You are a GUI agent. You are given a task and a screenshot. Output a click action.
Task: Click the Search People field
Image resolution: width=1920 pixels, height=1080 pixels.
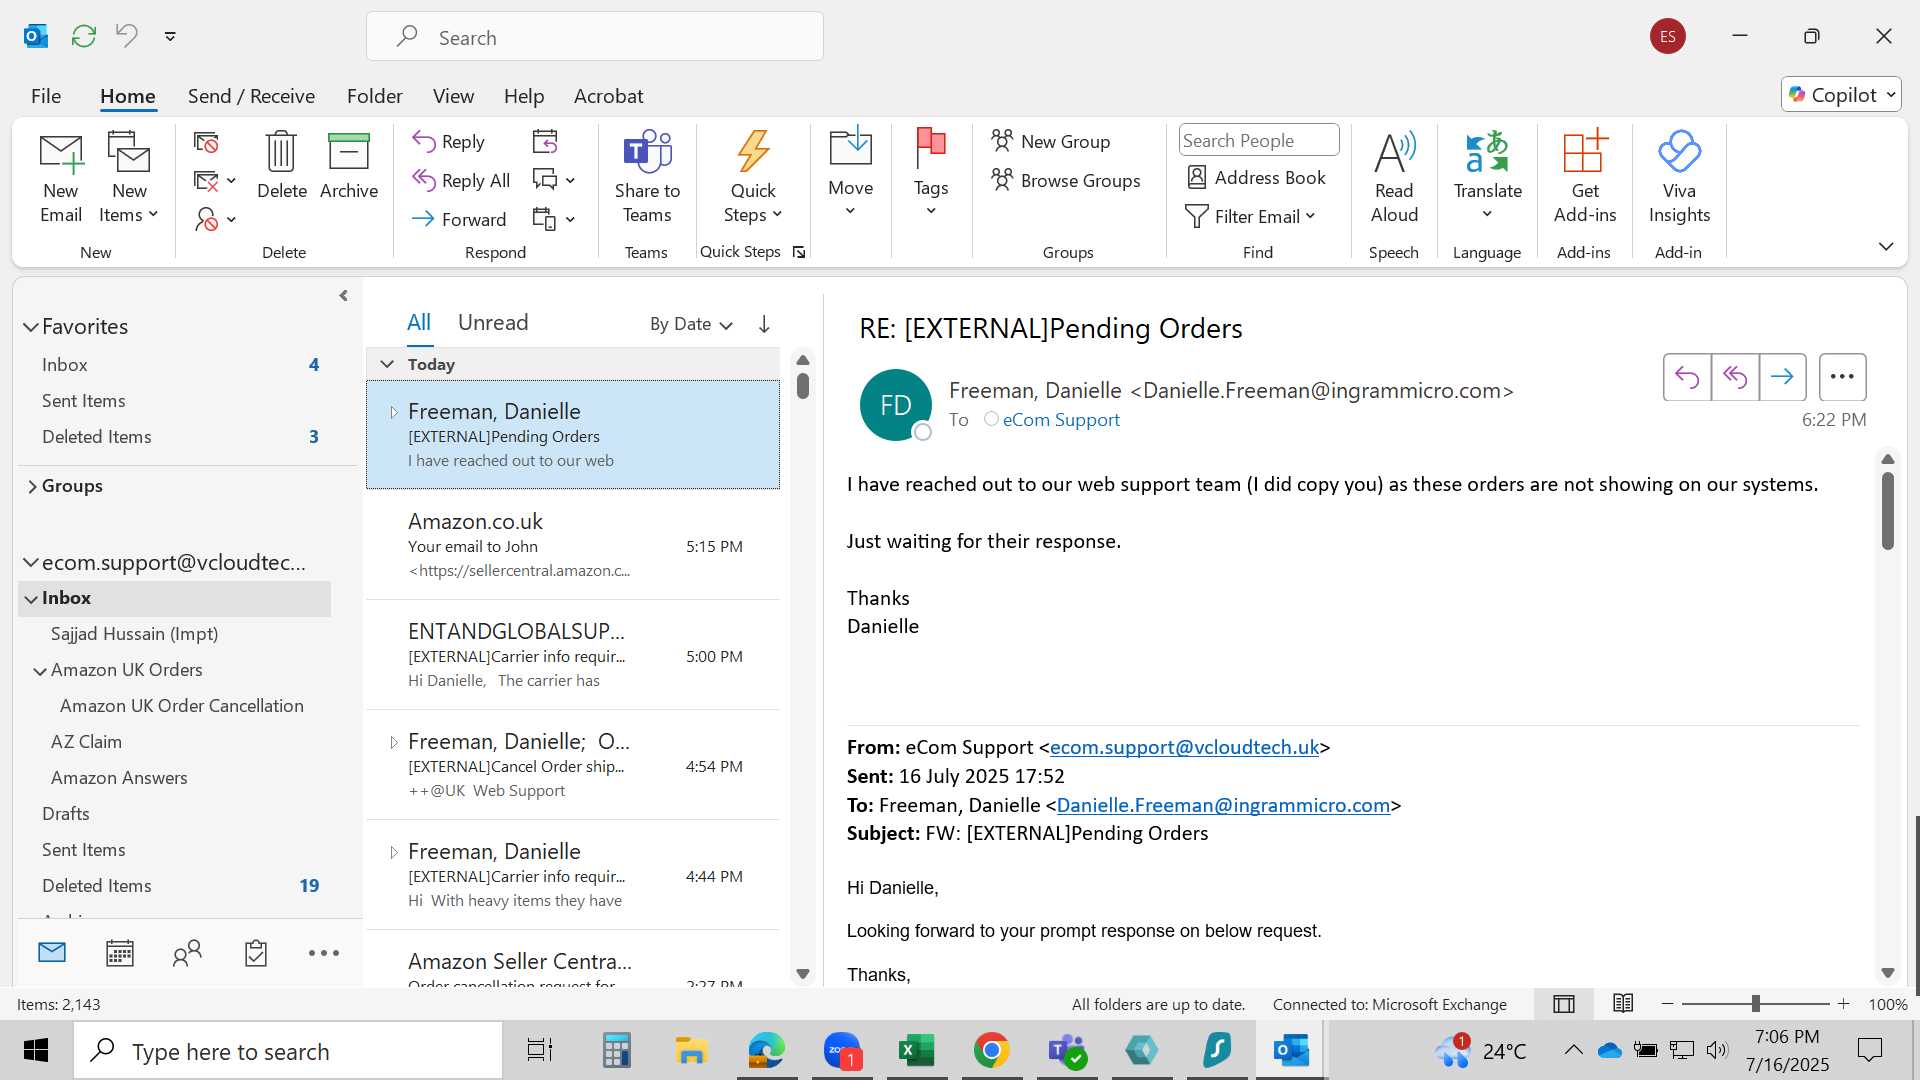click(x=1258, y=141)
